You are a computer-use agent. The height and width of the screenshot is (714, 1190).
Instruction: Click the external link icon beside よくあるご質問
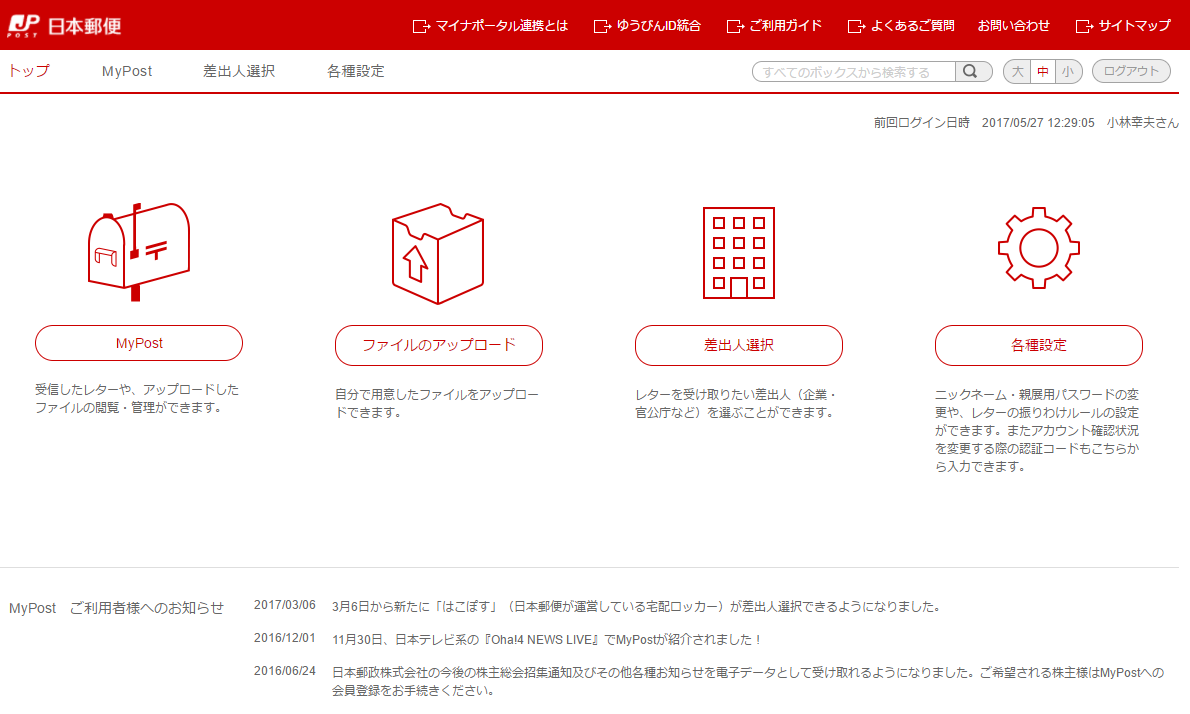856,27
